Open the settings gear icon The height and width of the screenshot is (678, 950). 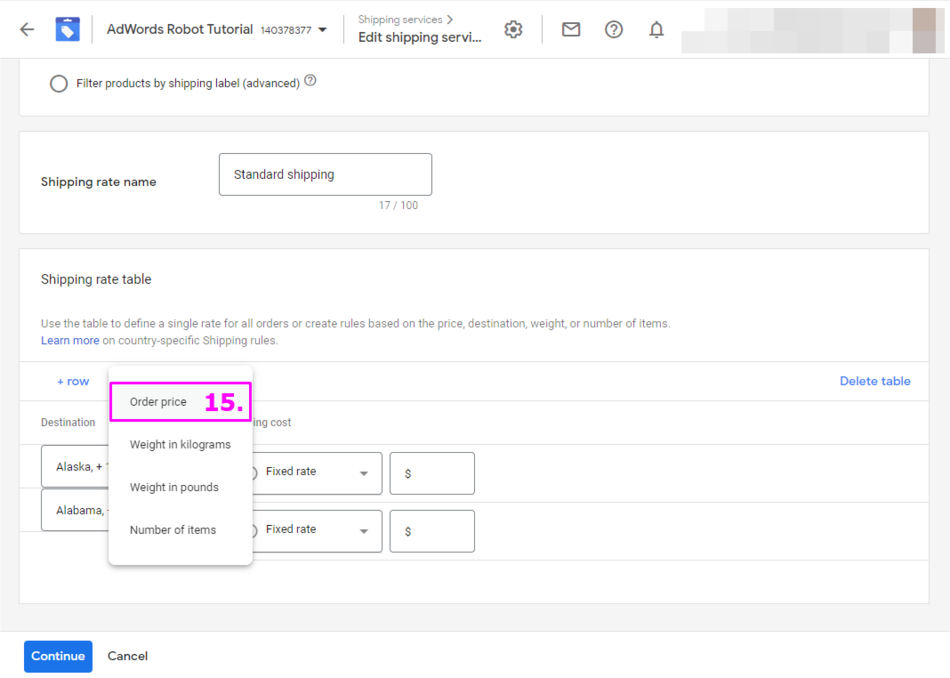point(513,29)
